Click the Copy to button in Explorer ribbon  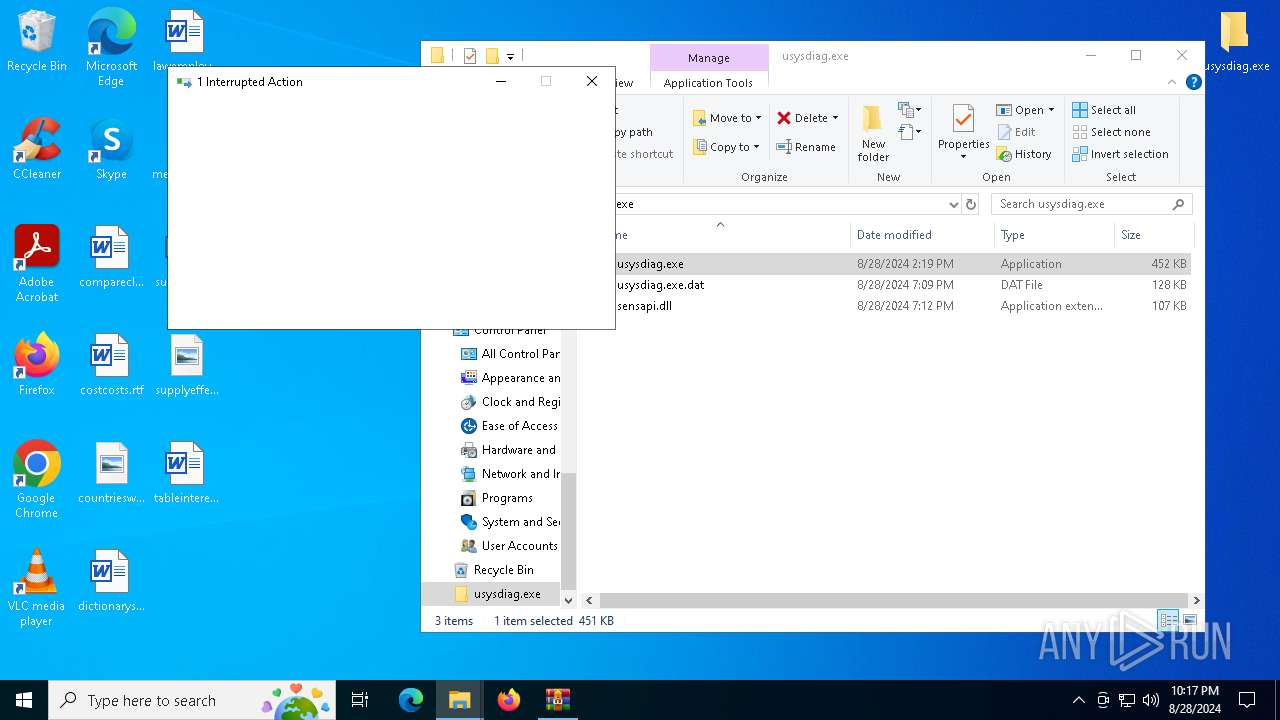tap(727, 147)
